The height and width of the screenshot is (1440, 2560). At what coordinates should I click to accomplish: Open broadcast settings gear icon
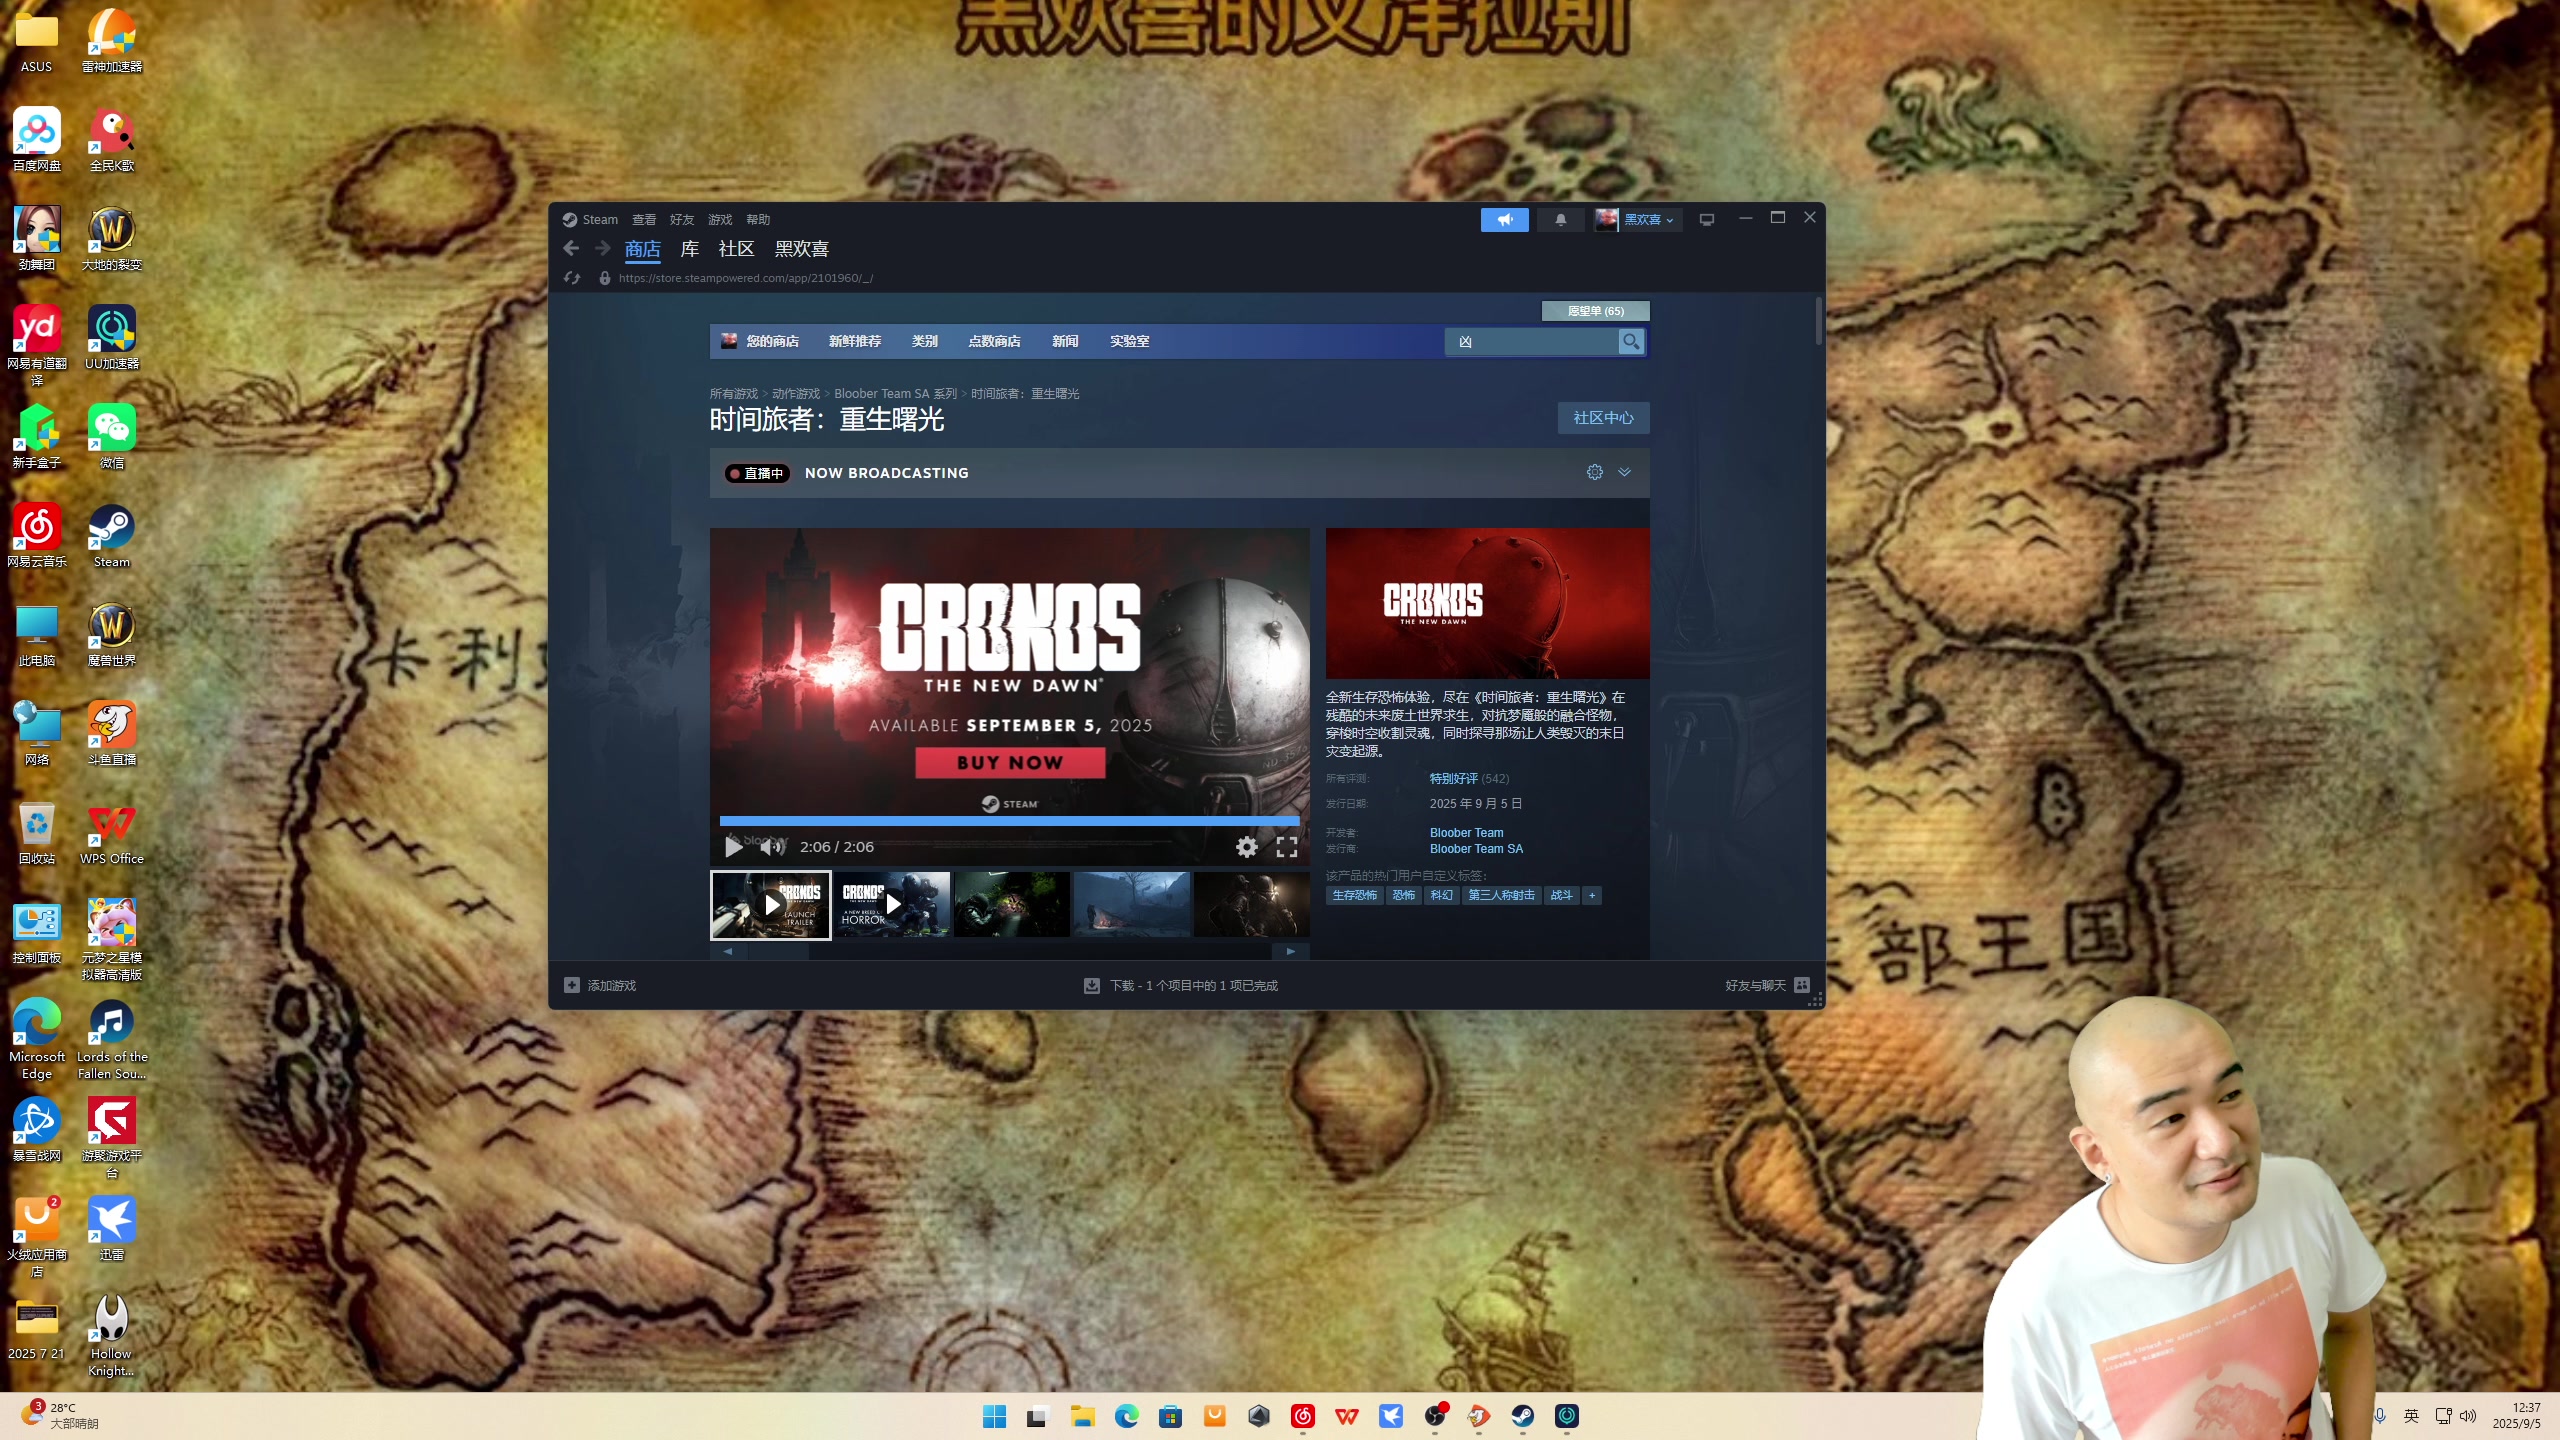click(1595, 472)
